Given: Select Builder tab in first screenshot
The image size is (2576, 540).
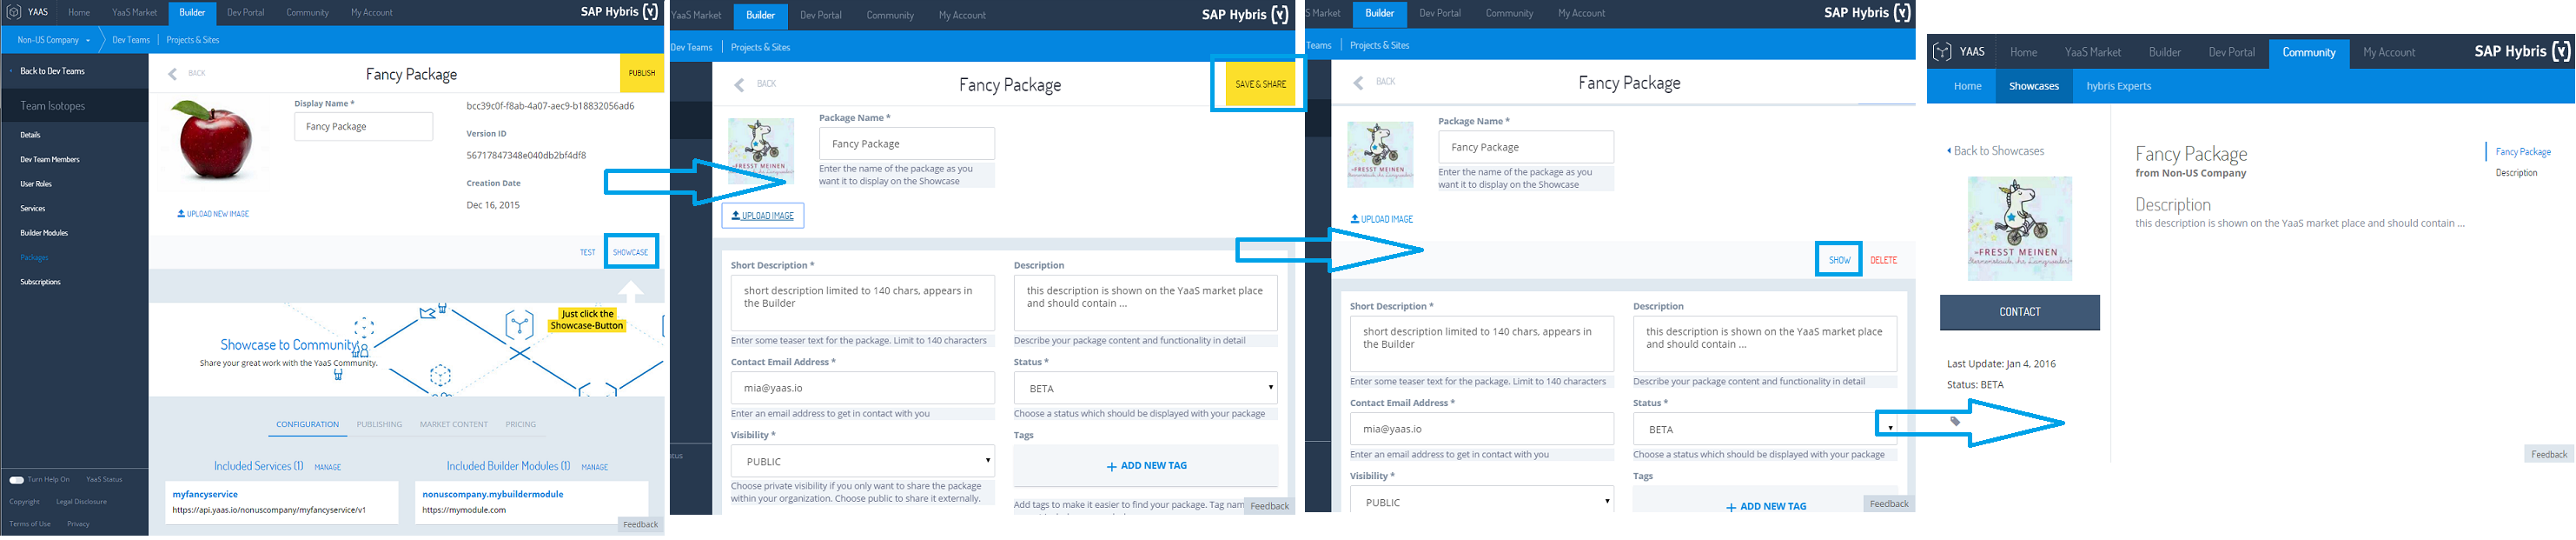Looking at the screenshot, I should click(x=192, y=12).
